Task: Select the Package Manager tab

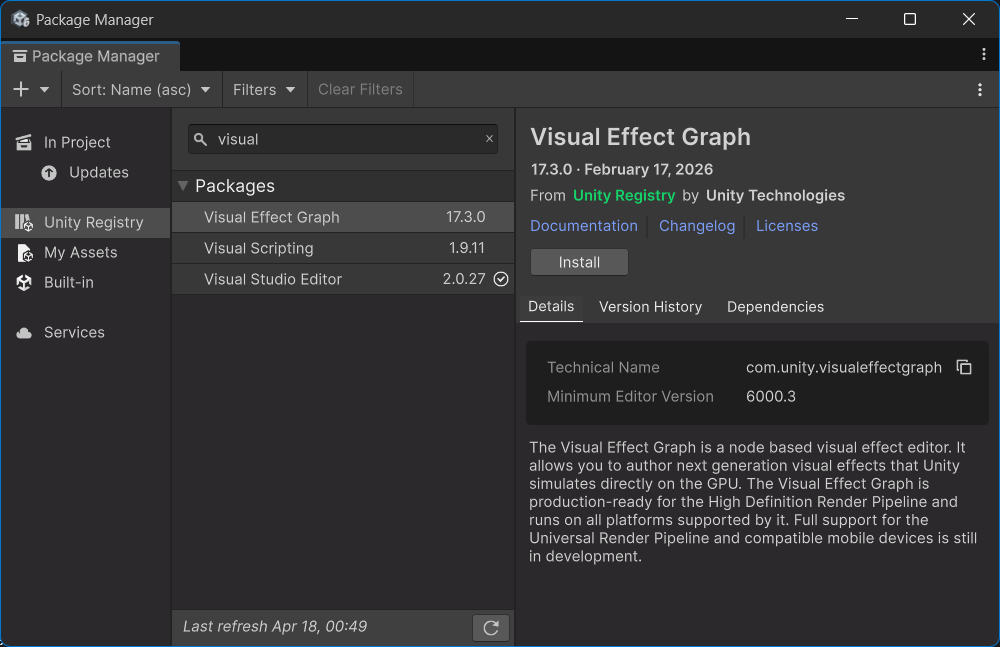Action: pos(90,56)
